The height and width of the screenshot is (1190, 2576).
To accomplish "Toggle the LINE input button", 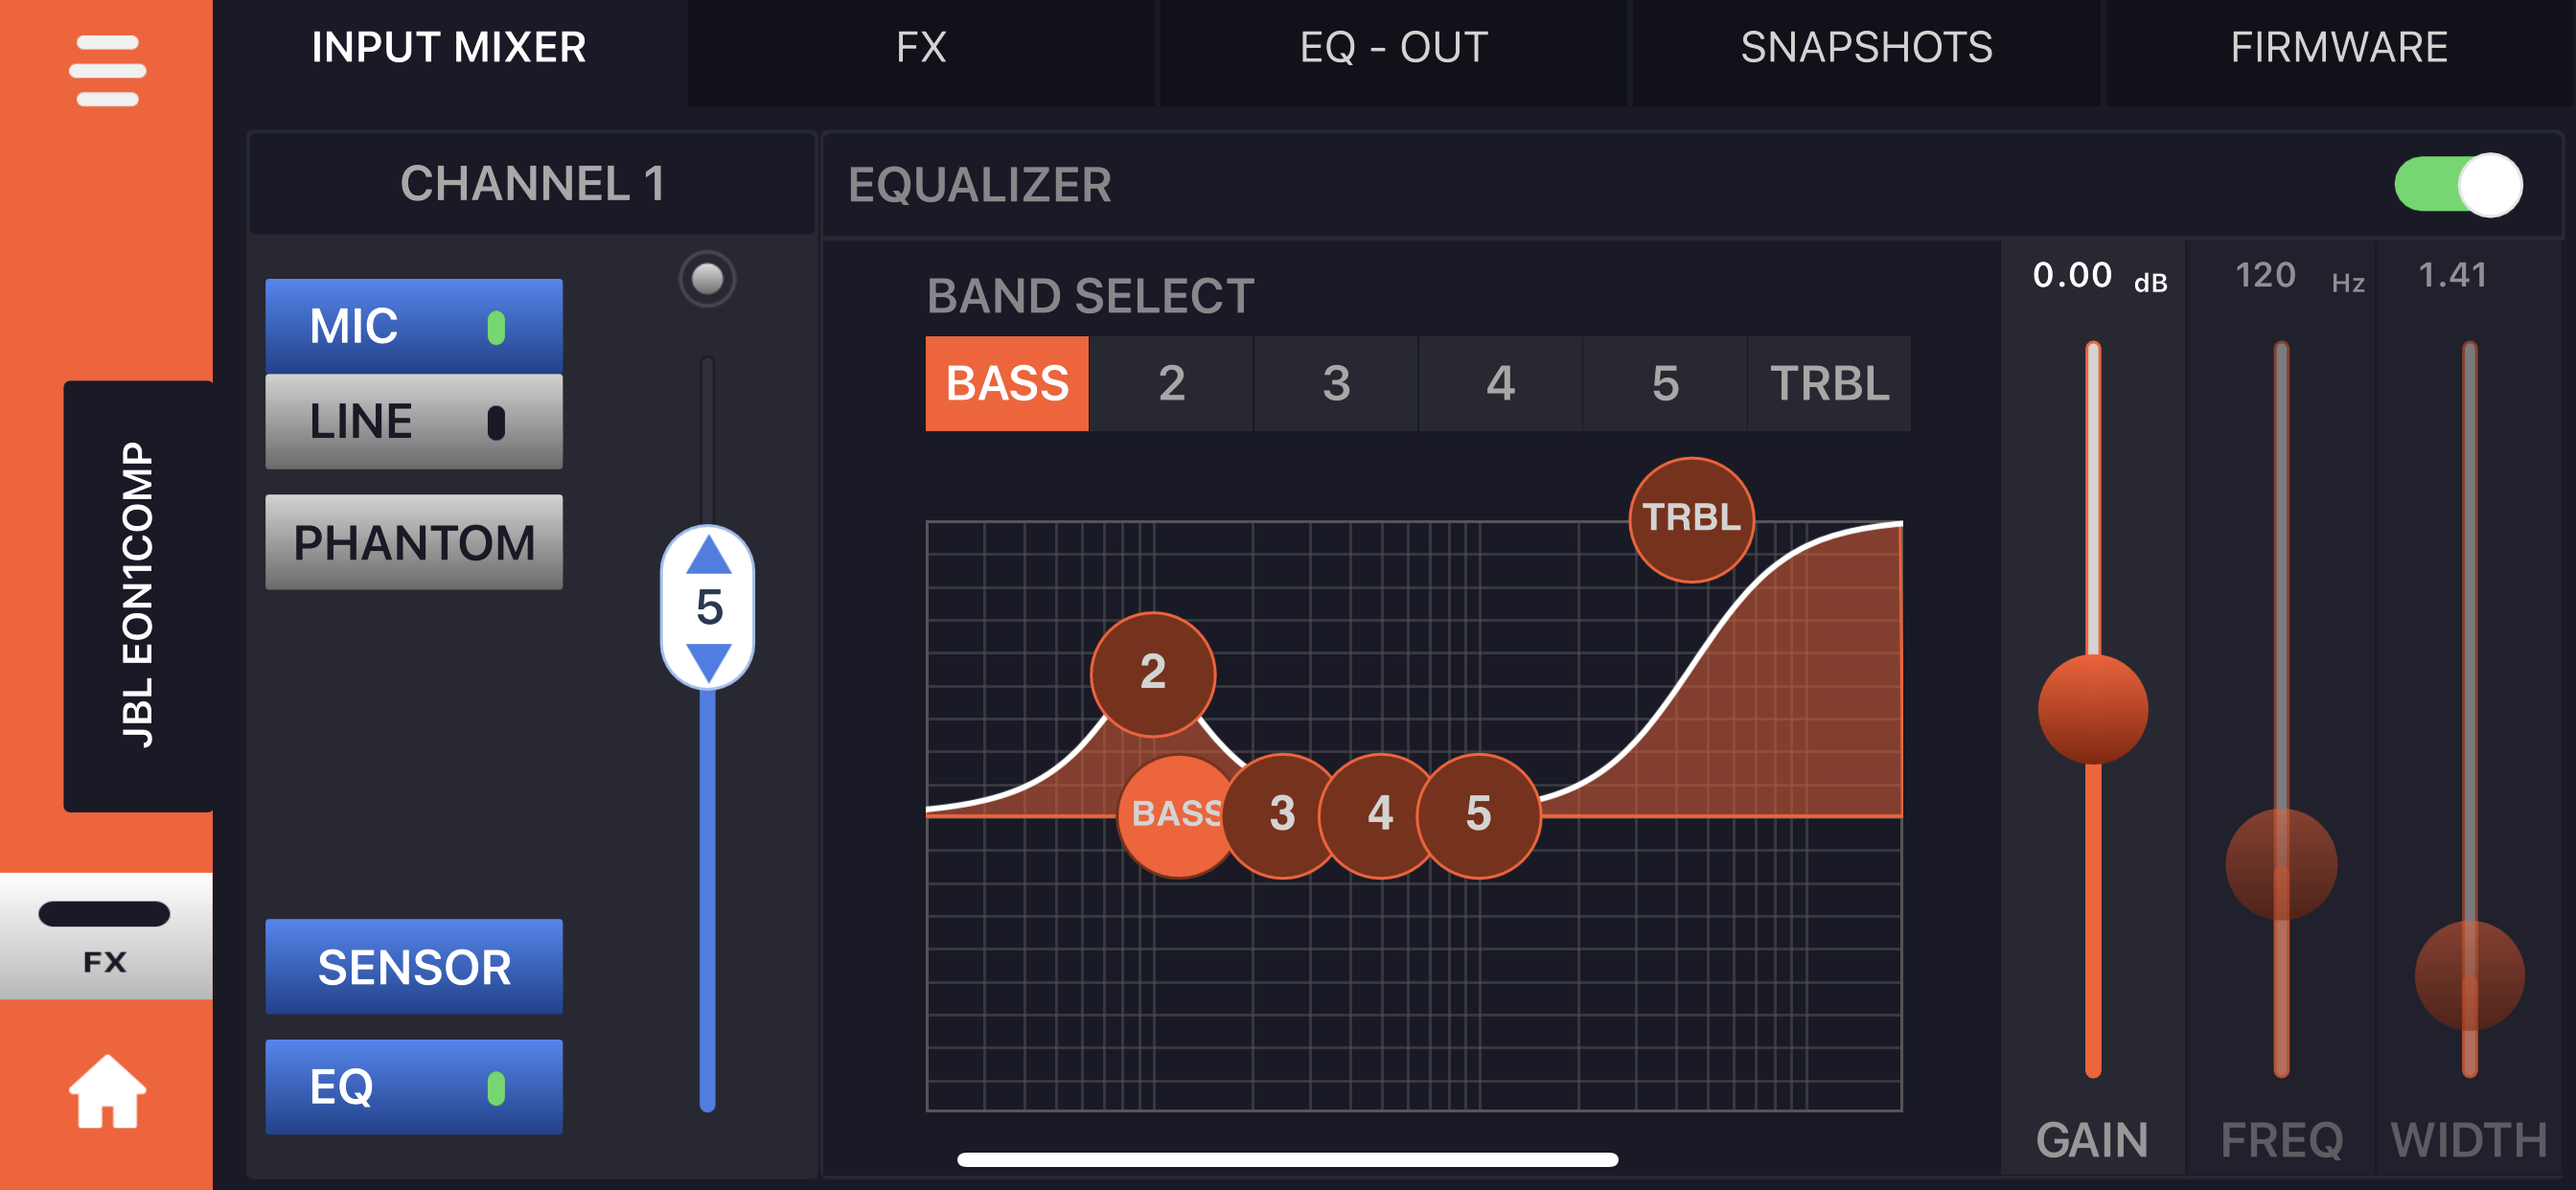I will (413, 421).
